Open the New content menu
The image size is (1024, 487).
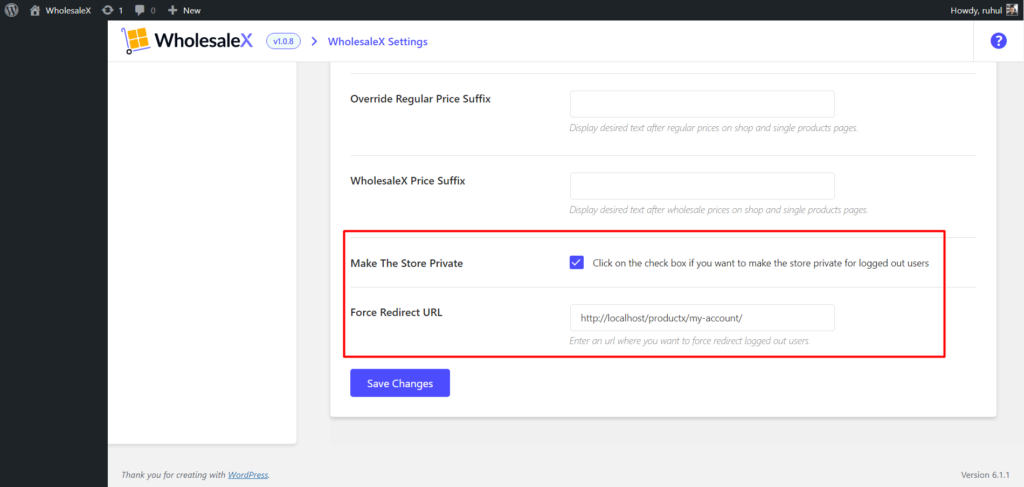[184, 10]
